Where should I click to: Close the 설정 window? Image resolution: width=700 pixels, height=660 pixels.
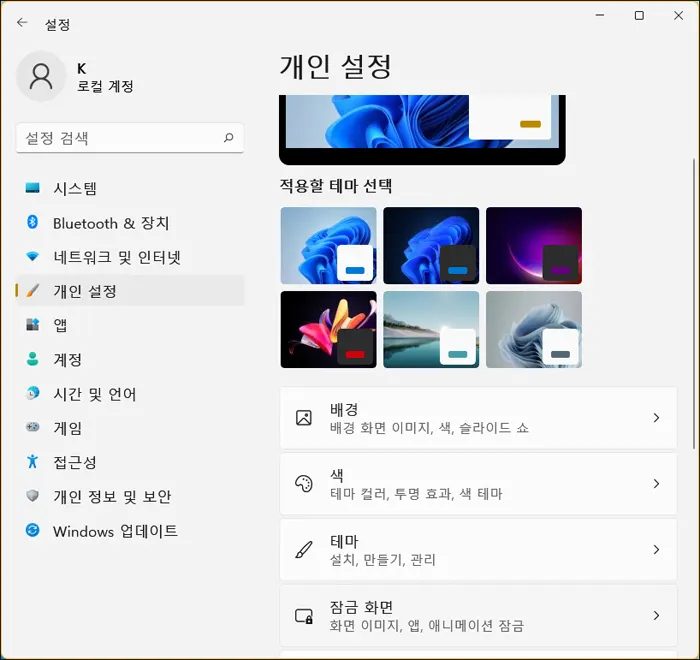[x=679, y=15]
